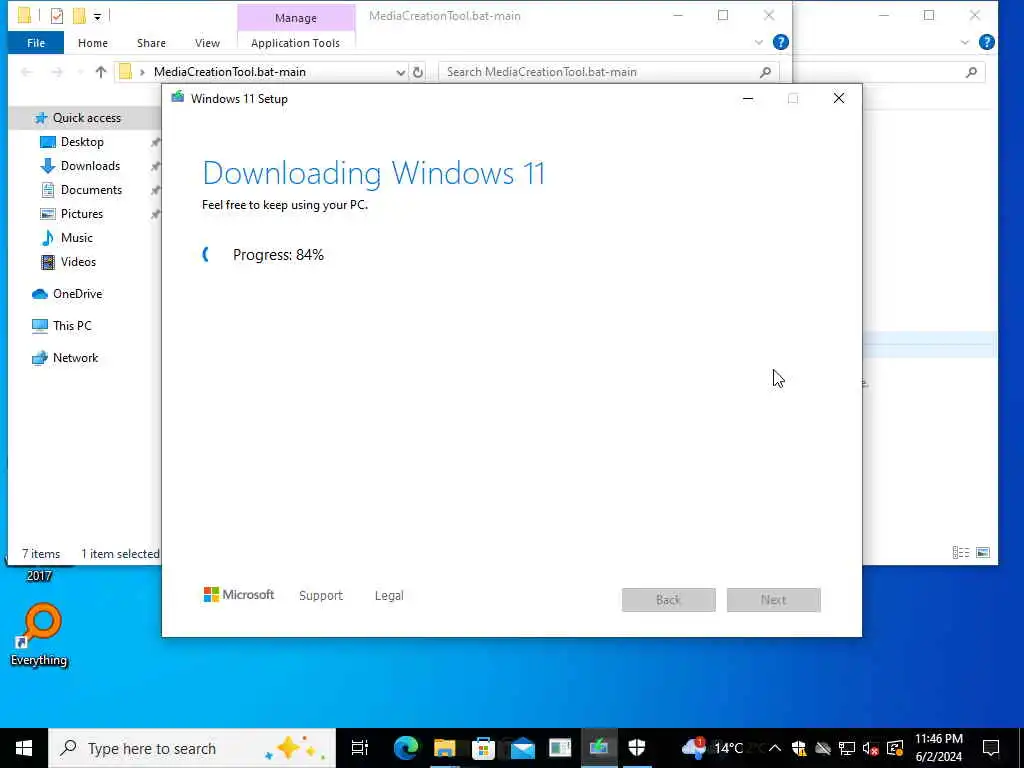Image resolution: width=1024 pixels, height=768 pixels.
Task: Click the Windows Setup taskbar icon
Action: (599, 748)
